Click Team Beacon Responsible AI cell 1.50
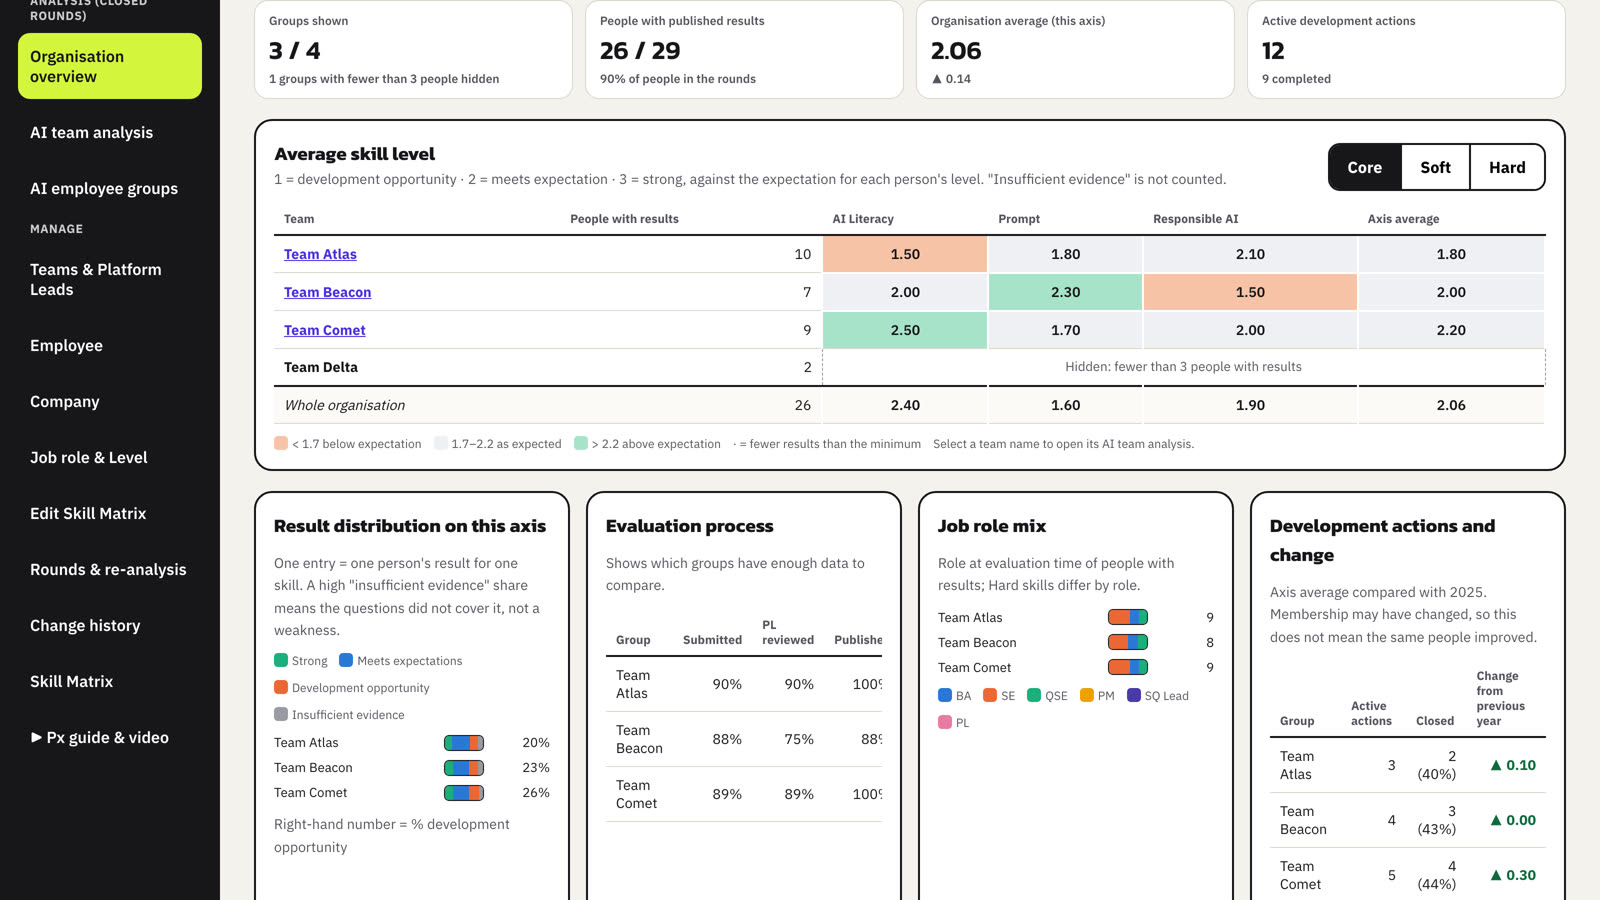 point(1250,292)
